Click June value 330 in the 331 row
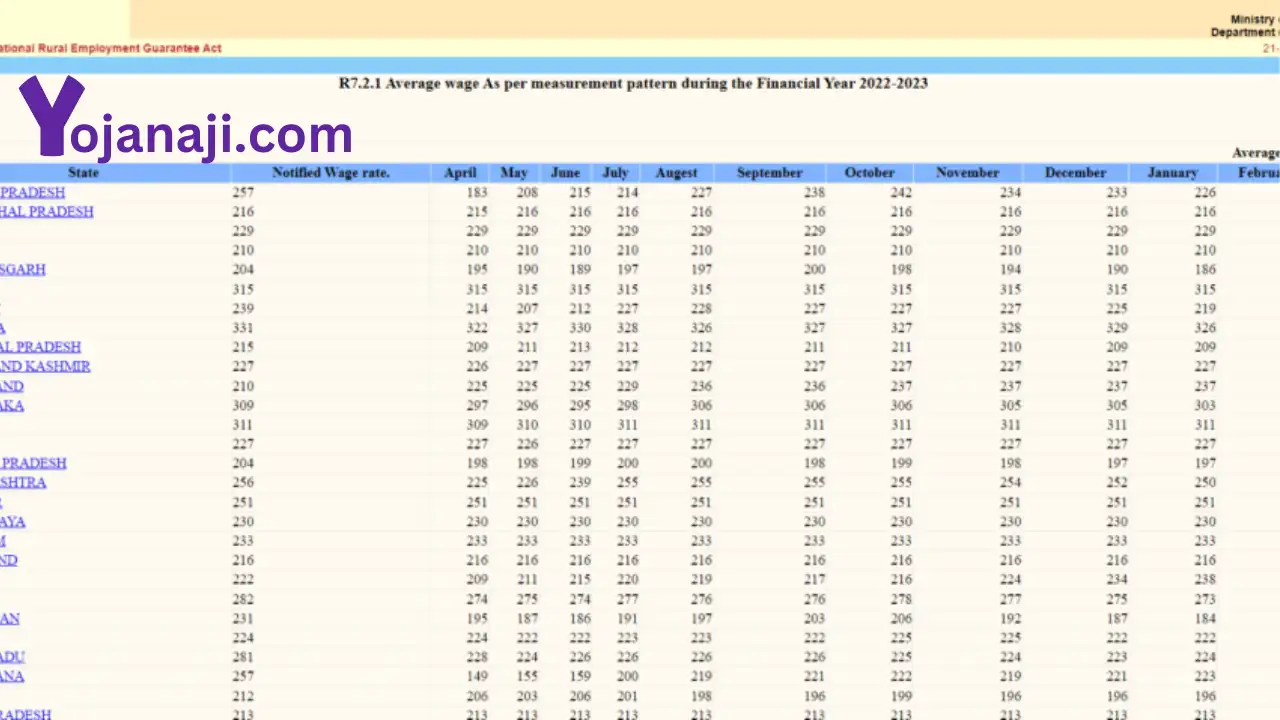Image resolution: width=1280 pixels, height=720 pixels. point(580,328)
